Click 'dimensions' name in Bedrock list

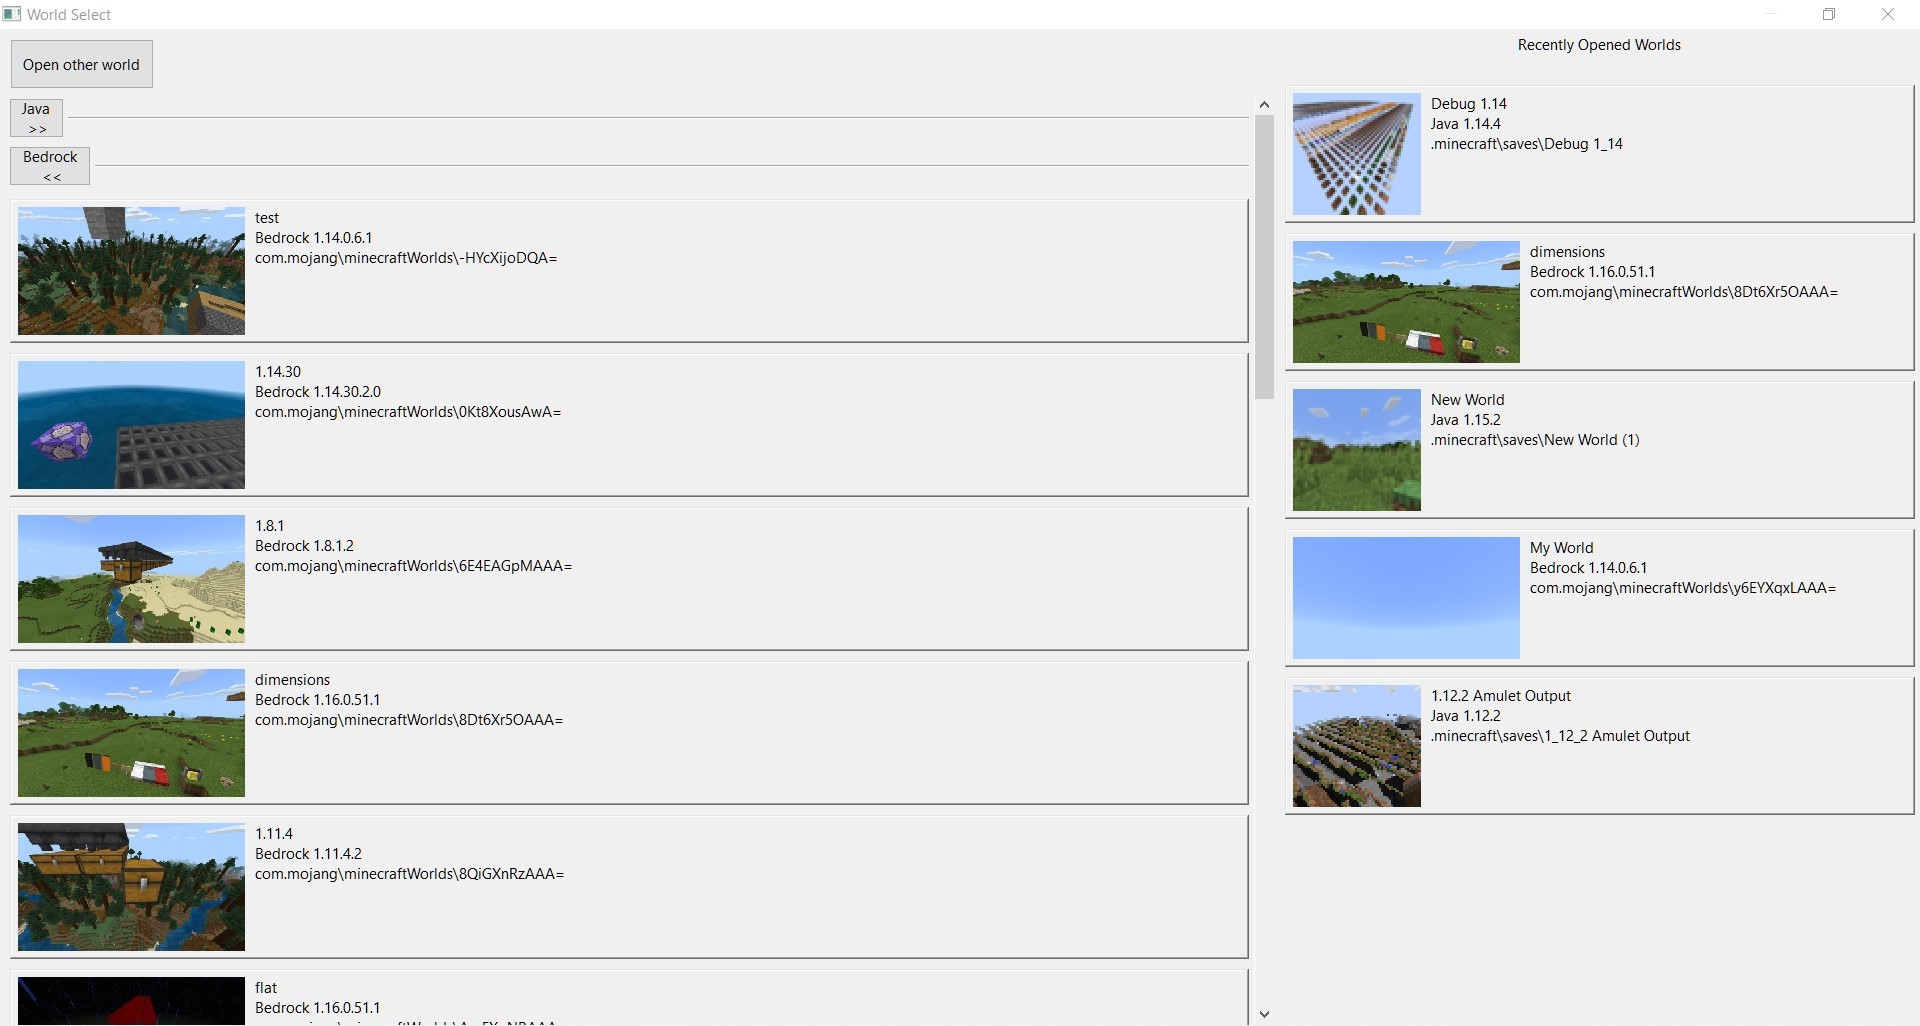(x=292, y=680)
